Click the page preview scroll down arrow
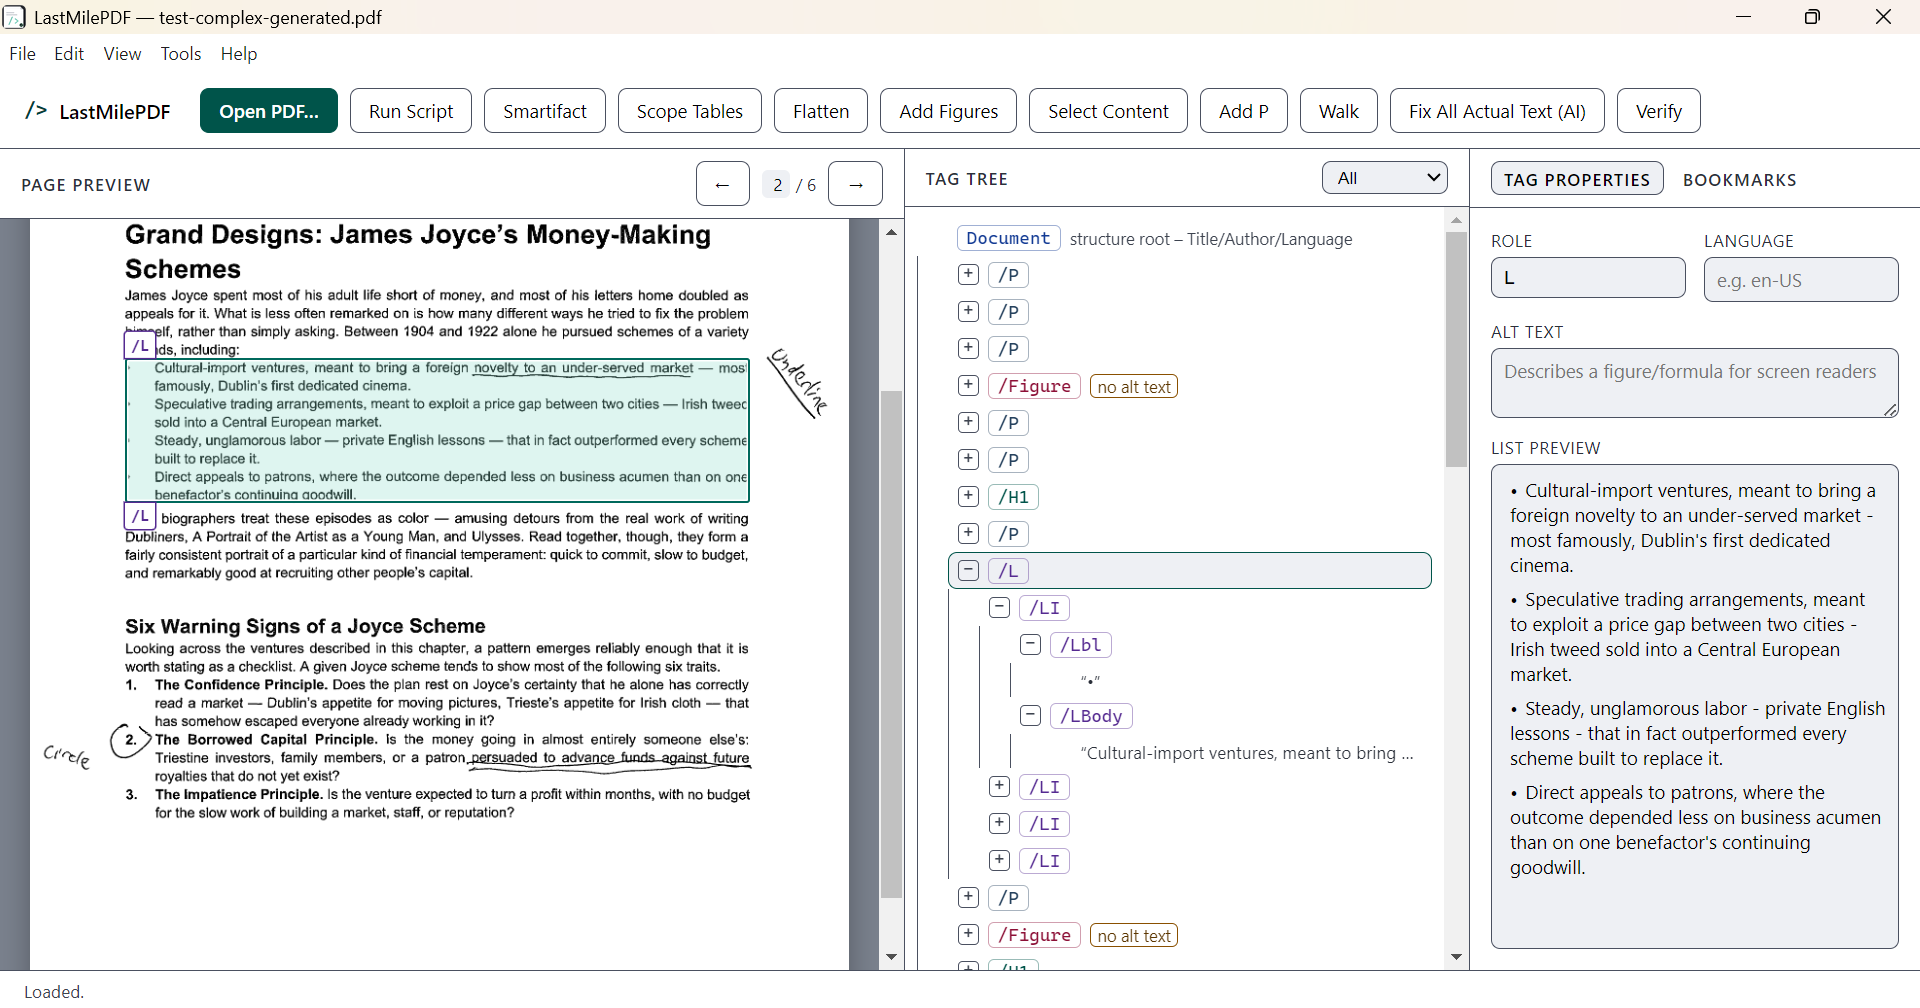Screen dimensions: 1920x1008 point(891,957)
